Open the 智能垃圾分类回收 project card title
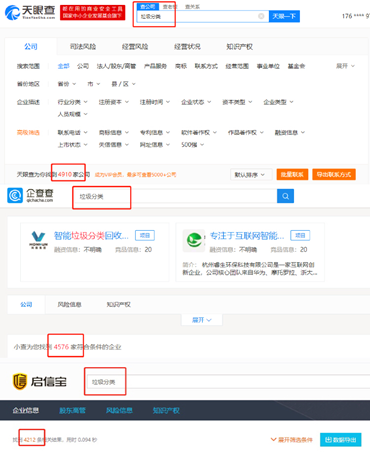Image resolution: width=370 pixels, height=452 pixels. coord(91,236)
